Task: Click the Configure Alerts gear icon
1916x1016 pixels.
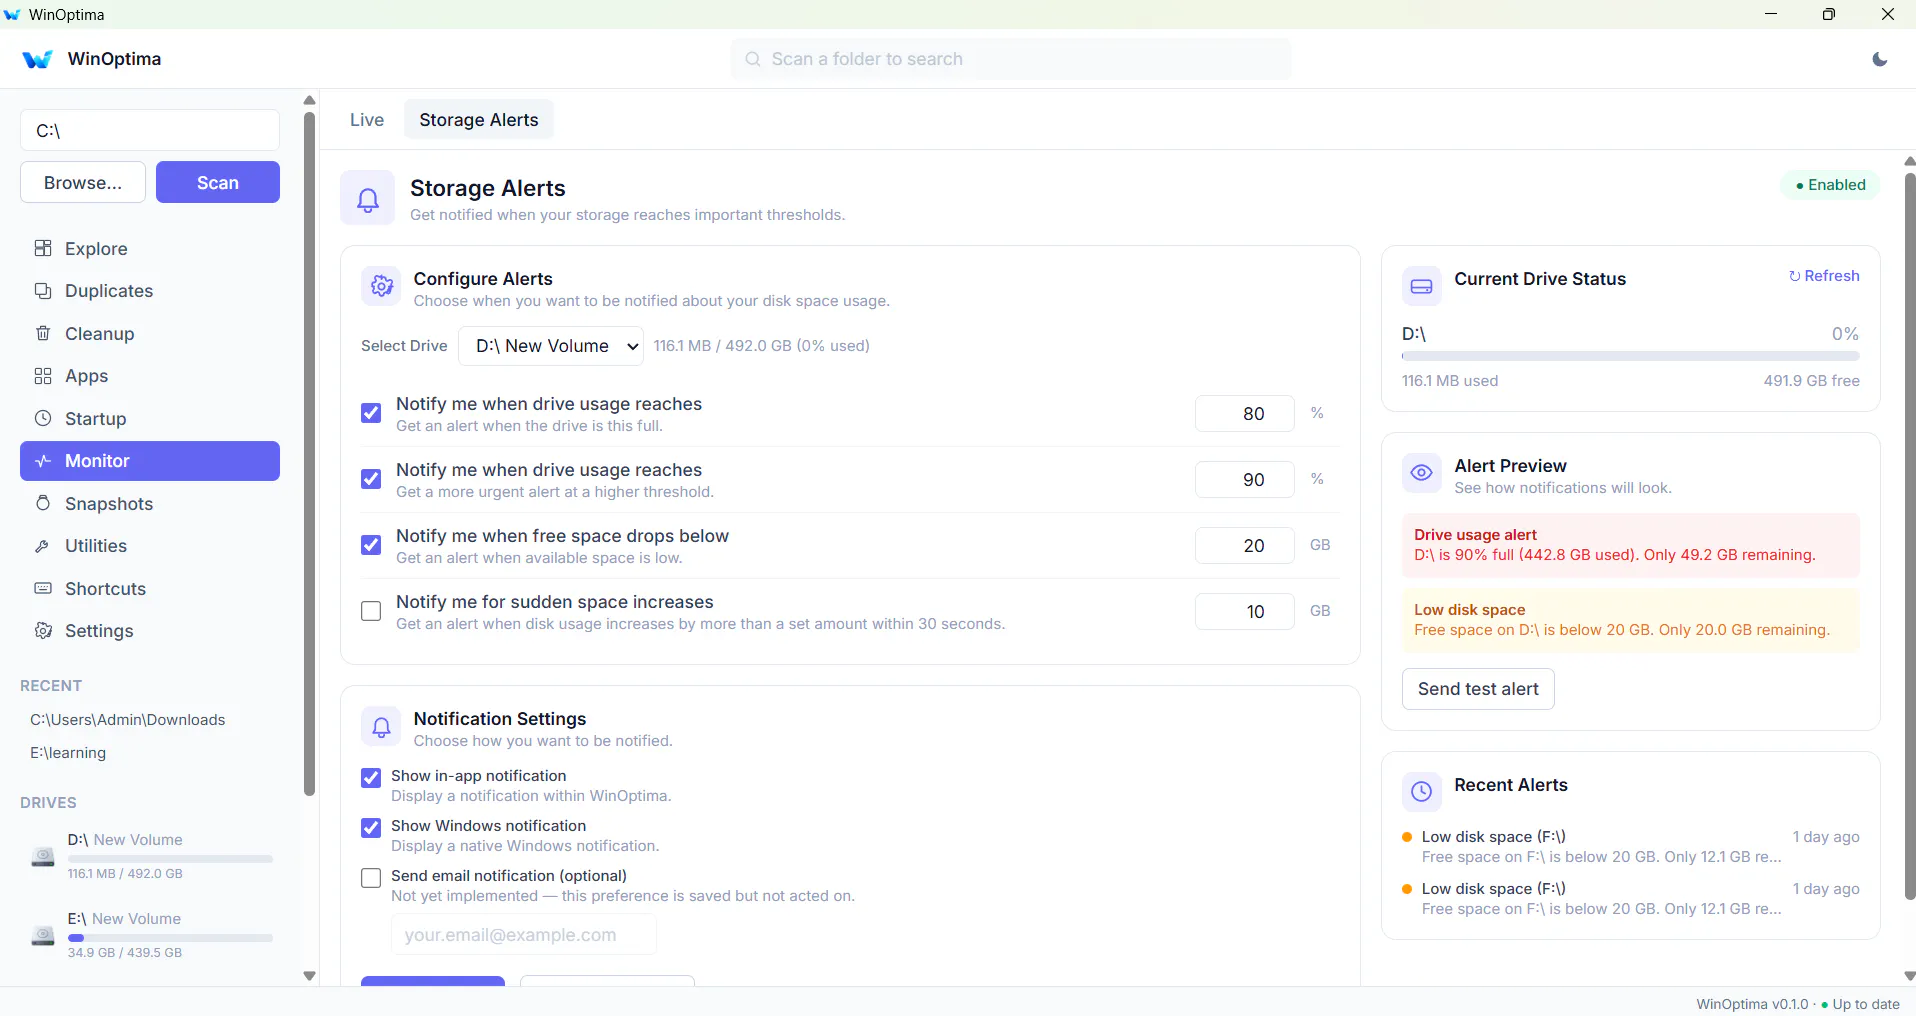Action: pyautogui.click(x=381, y=287)
